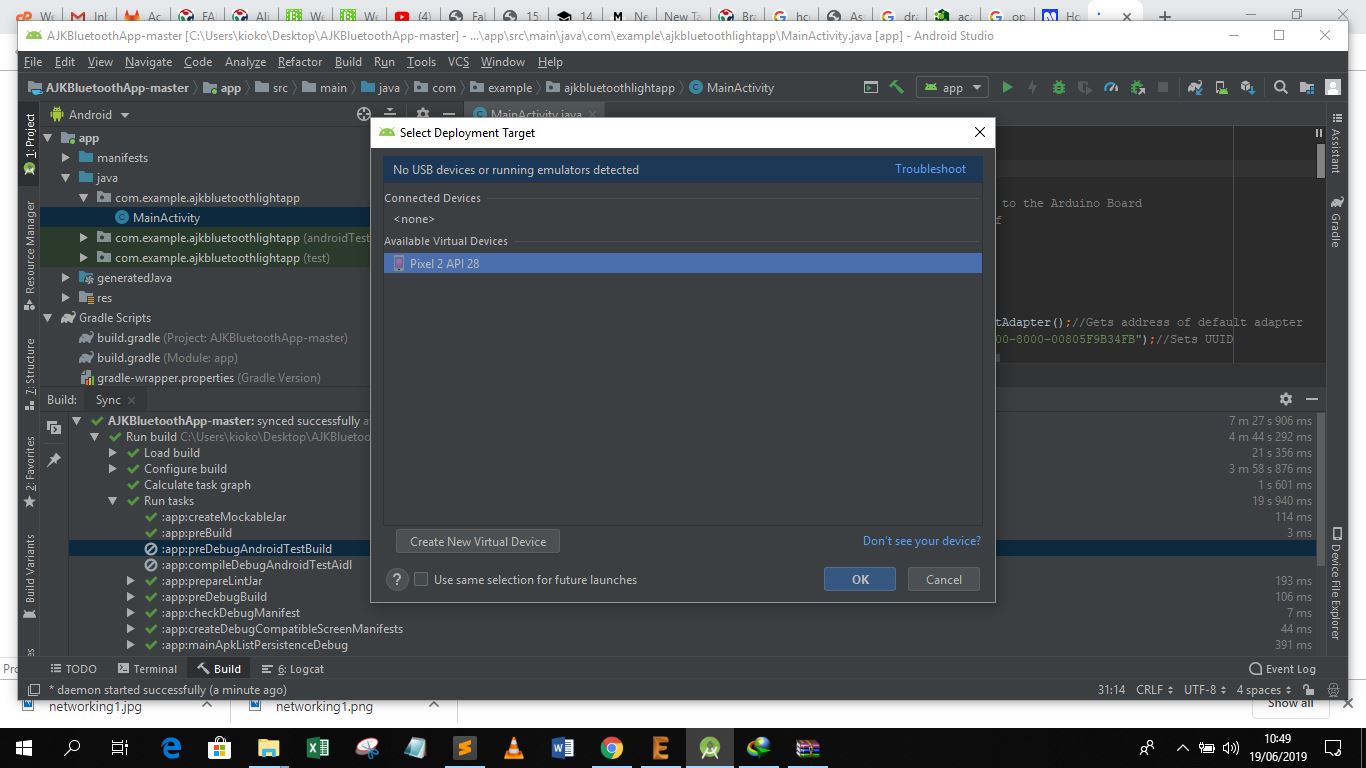
Task: Open the Device File Explorer side tab
Action: pyautogui.click(x=1336, y=585)
